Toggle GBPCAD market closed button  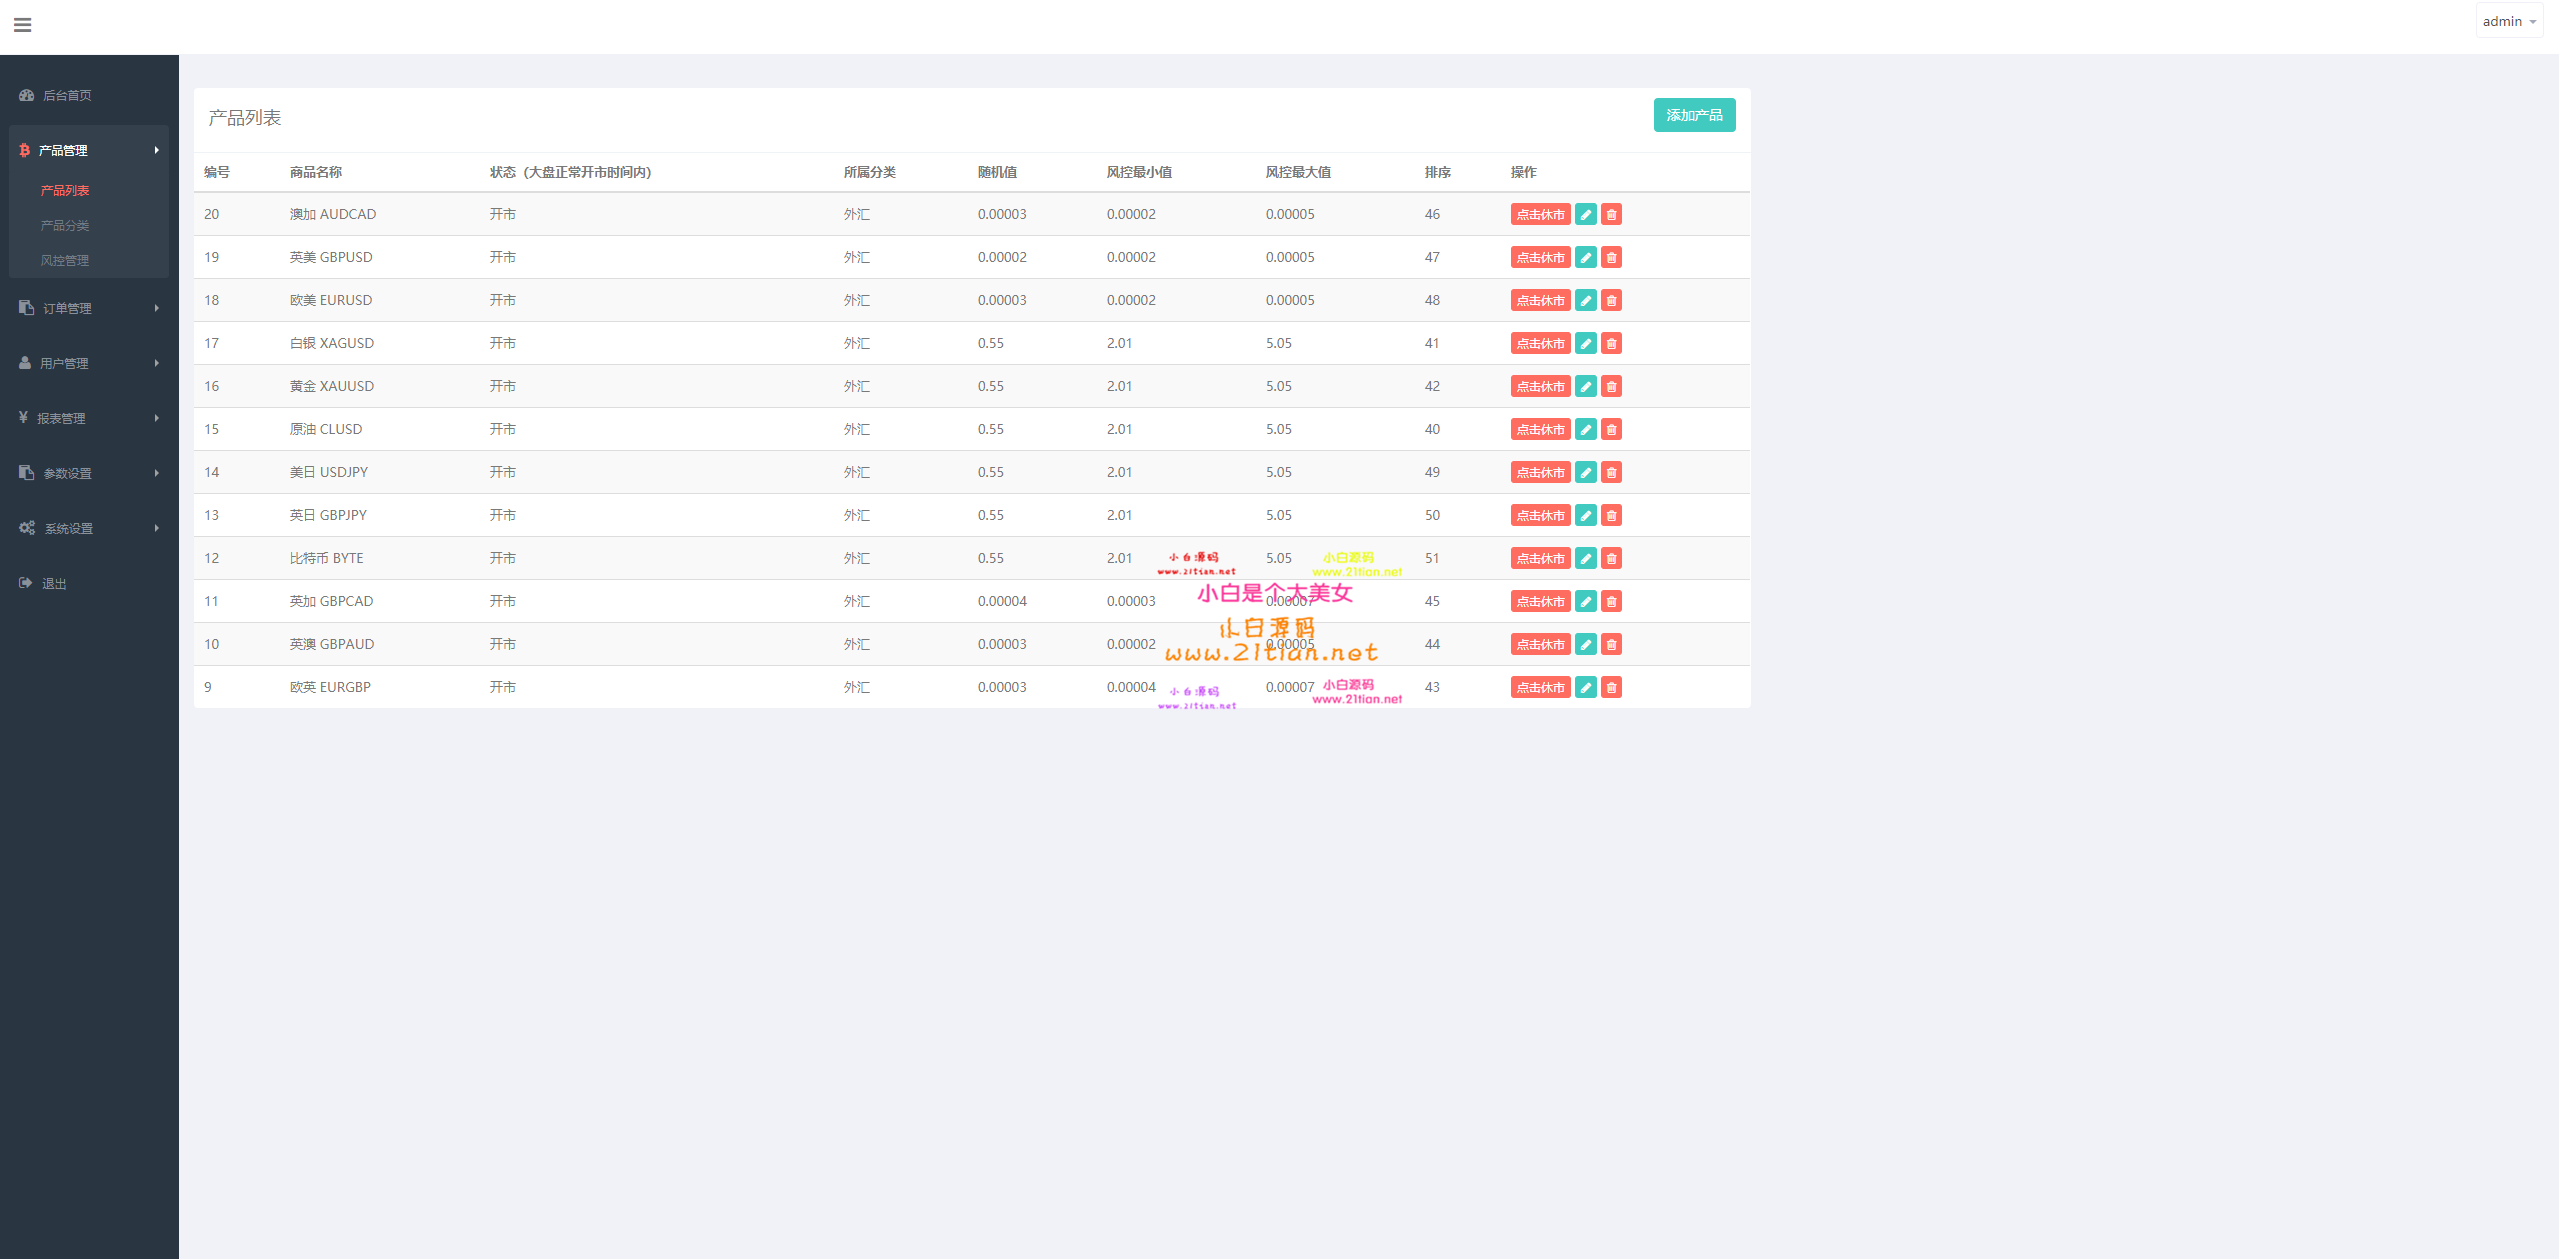click(1540, 601)
